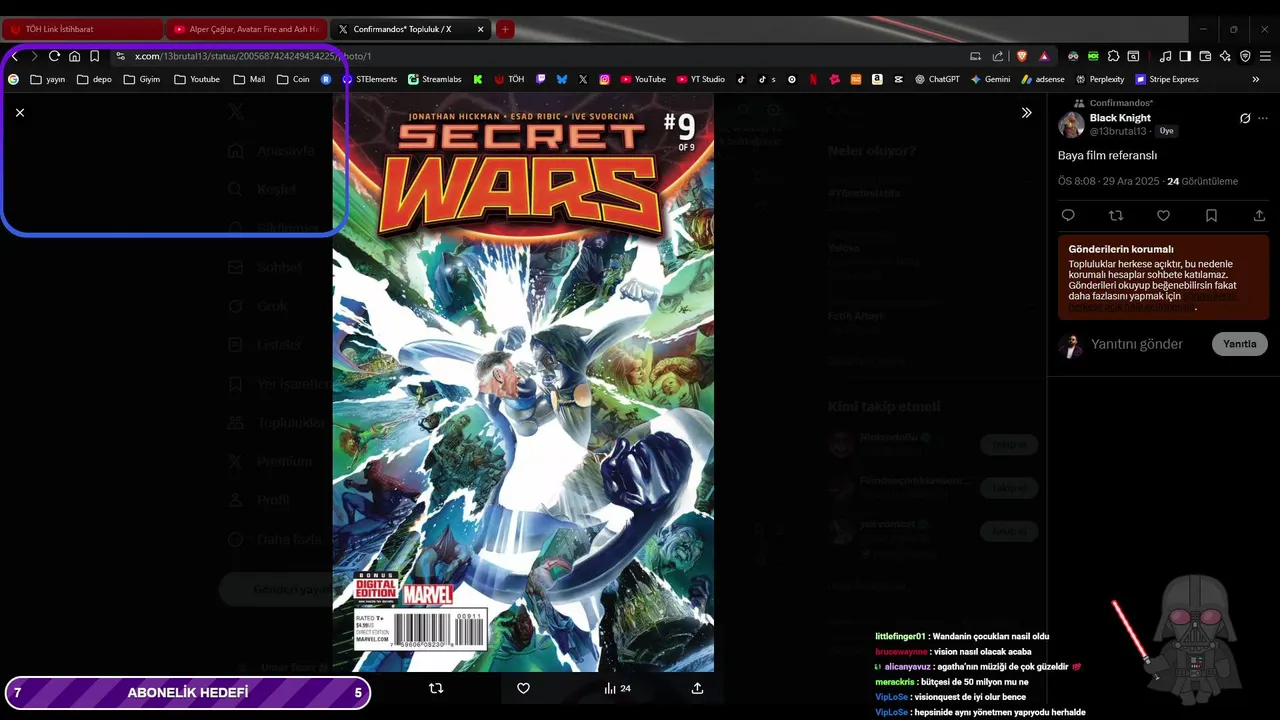
Task: Open the STElements bookmark
Action: pyautogui.click(x=369, y=79)
